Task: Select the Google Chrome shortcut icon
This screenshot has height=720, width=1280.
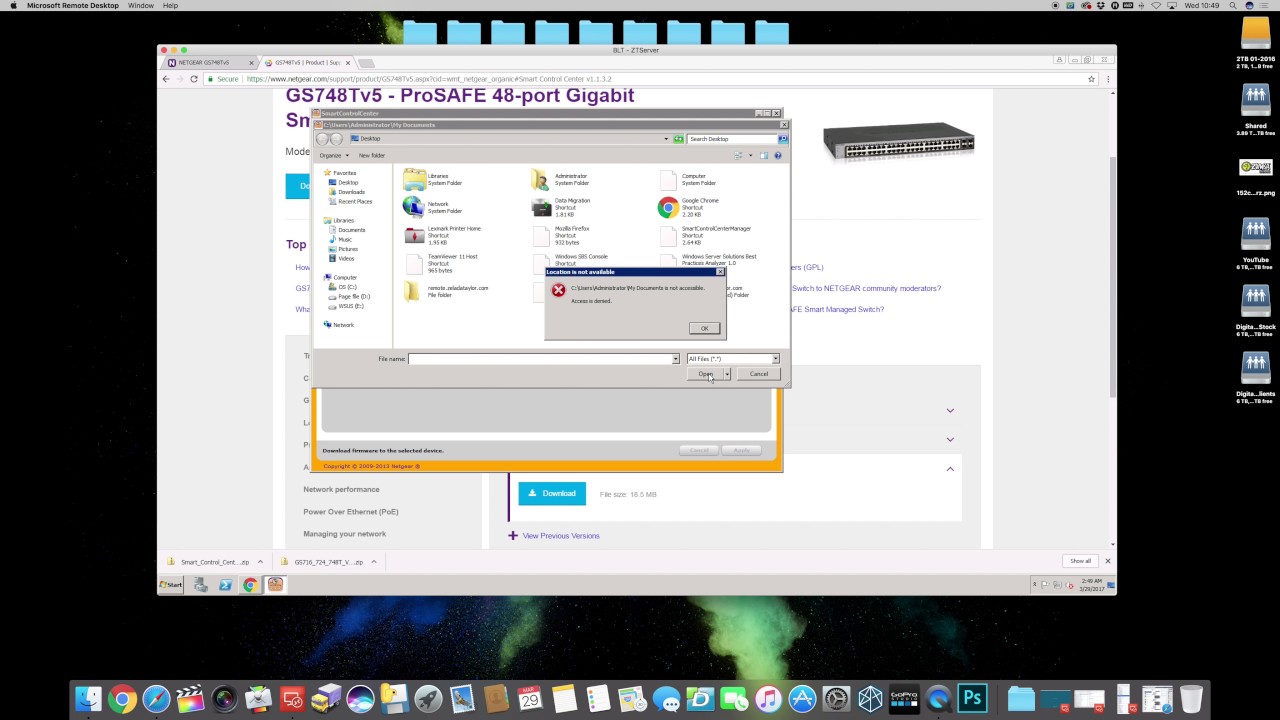Action: (668, 207)
